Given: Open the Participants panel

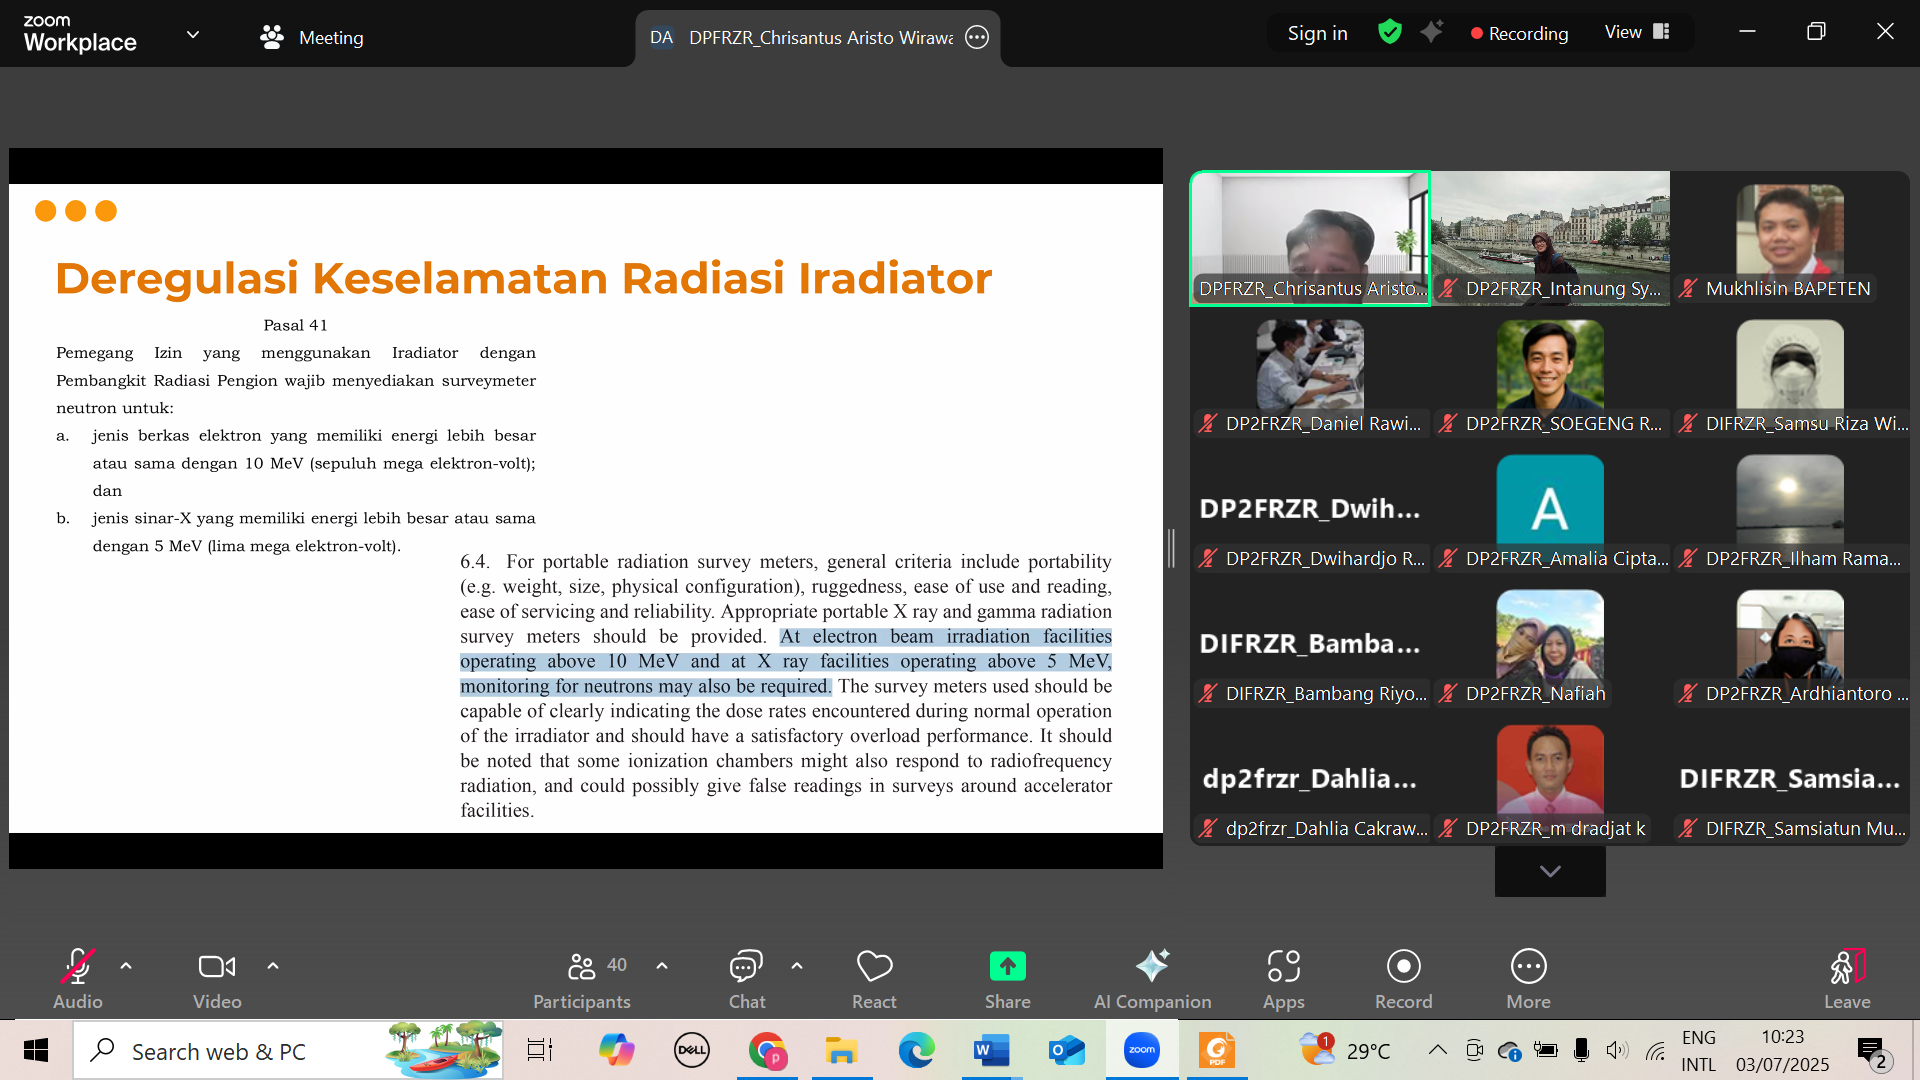Looking at the screenshot, I should [x=583, y=979].
